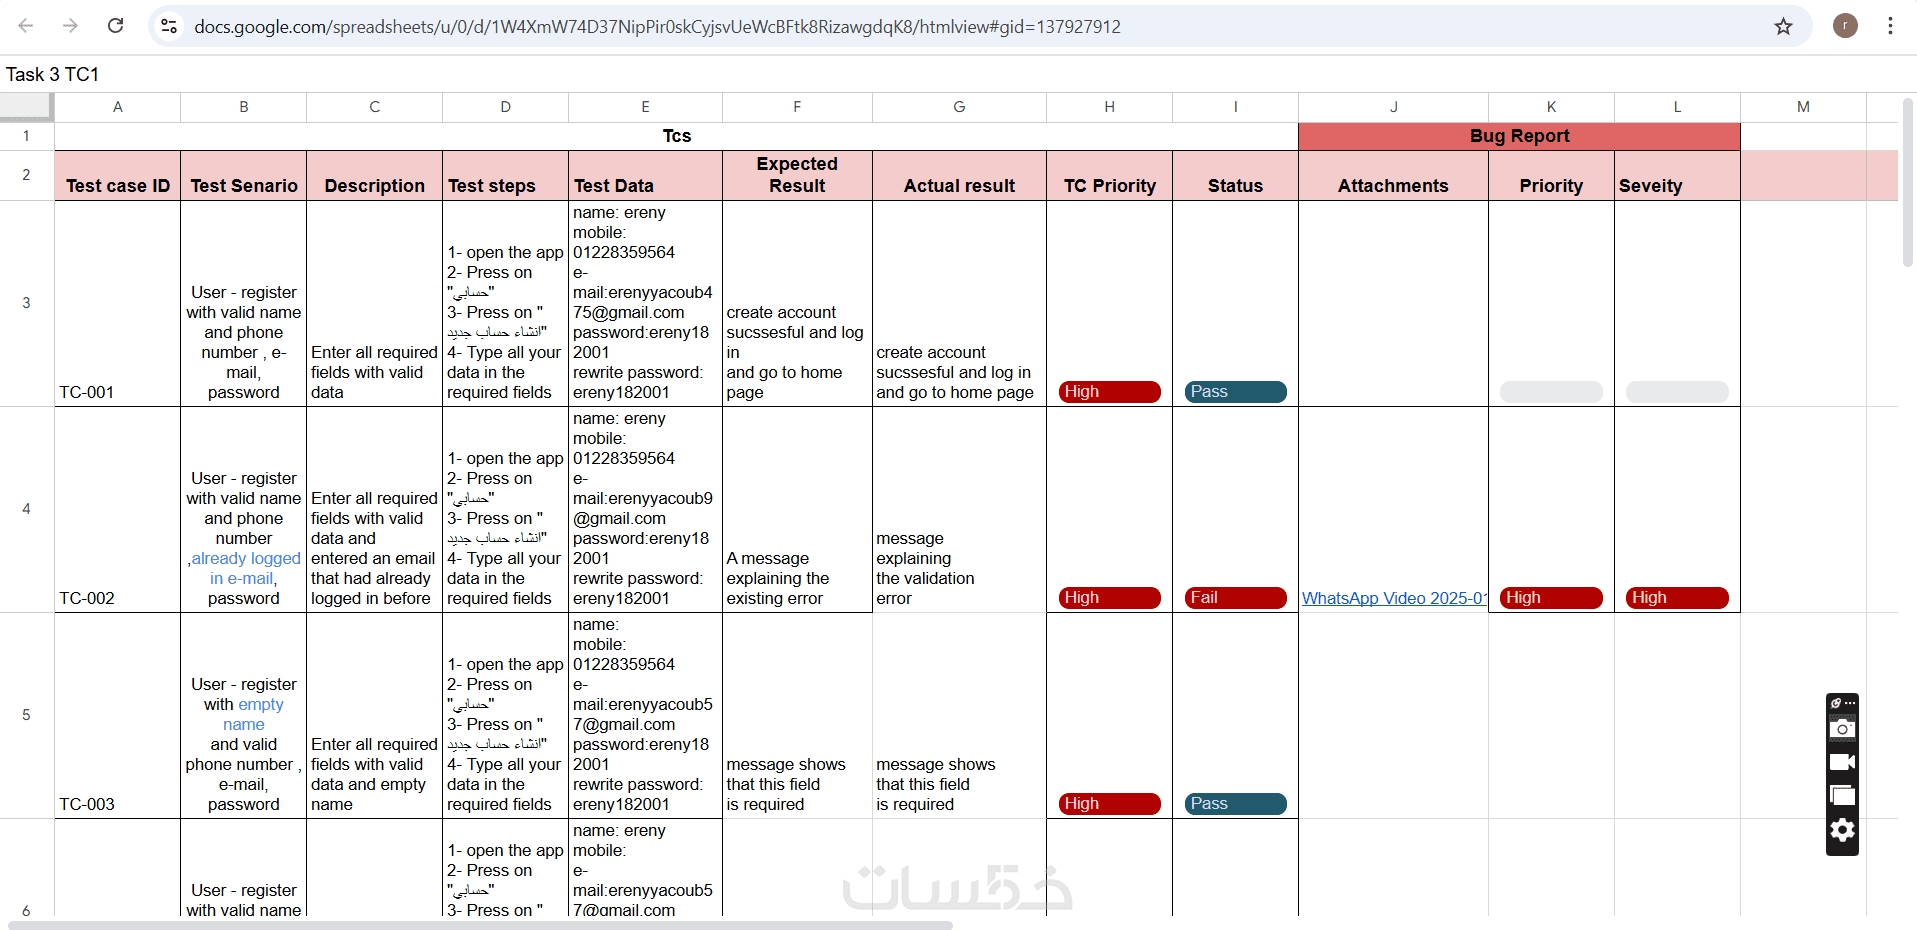Select column L header
1917x930 pixels.
pyautogui.click(x=1678, y=107)
